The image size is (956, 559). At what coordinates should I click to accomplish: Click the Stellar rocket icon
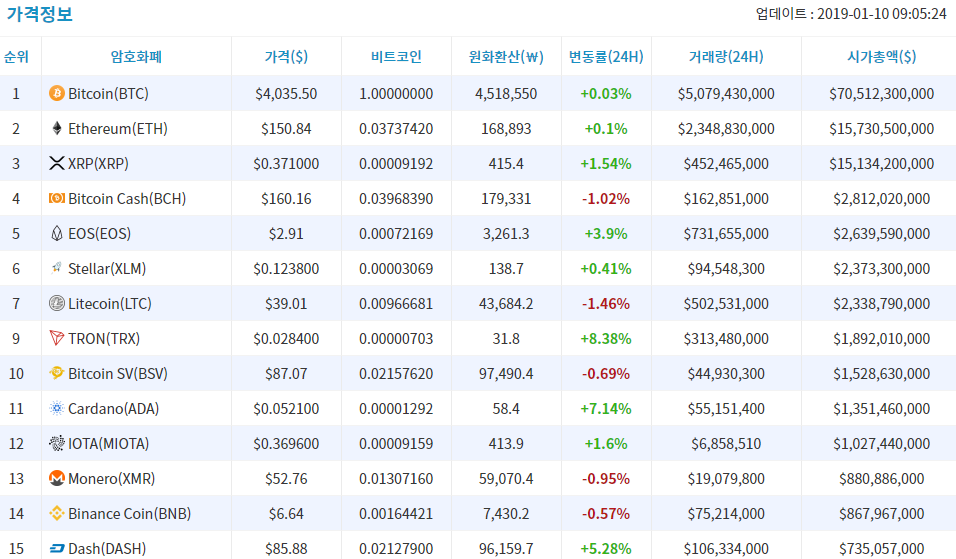[x=57, y=268]
